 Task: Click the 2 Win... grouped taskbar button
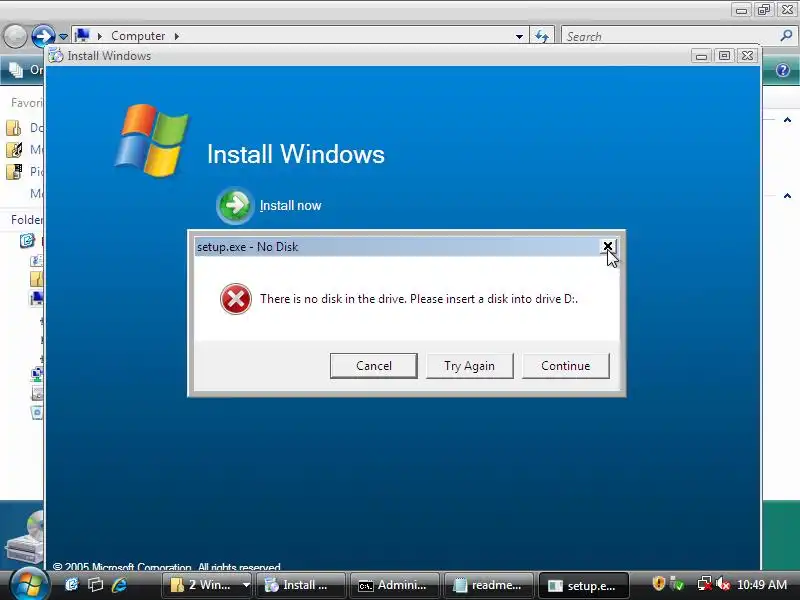[201, 585]
